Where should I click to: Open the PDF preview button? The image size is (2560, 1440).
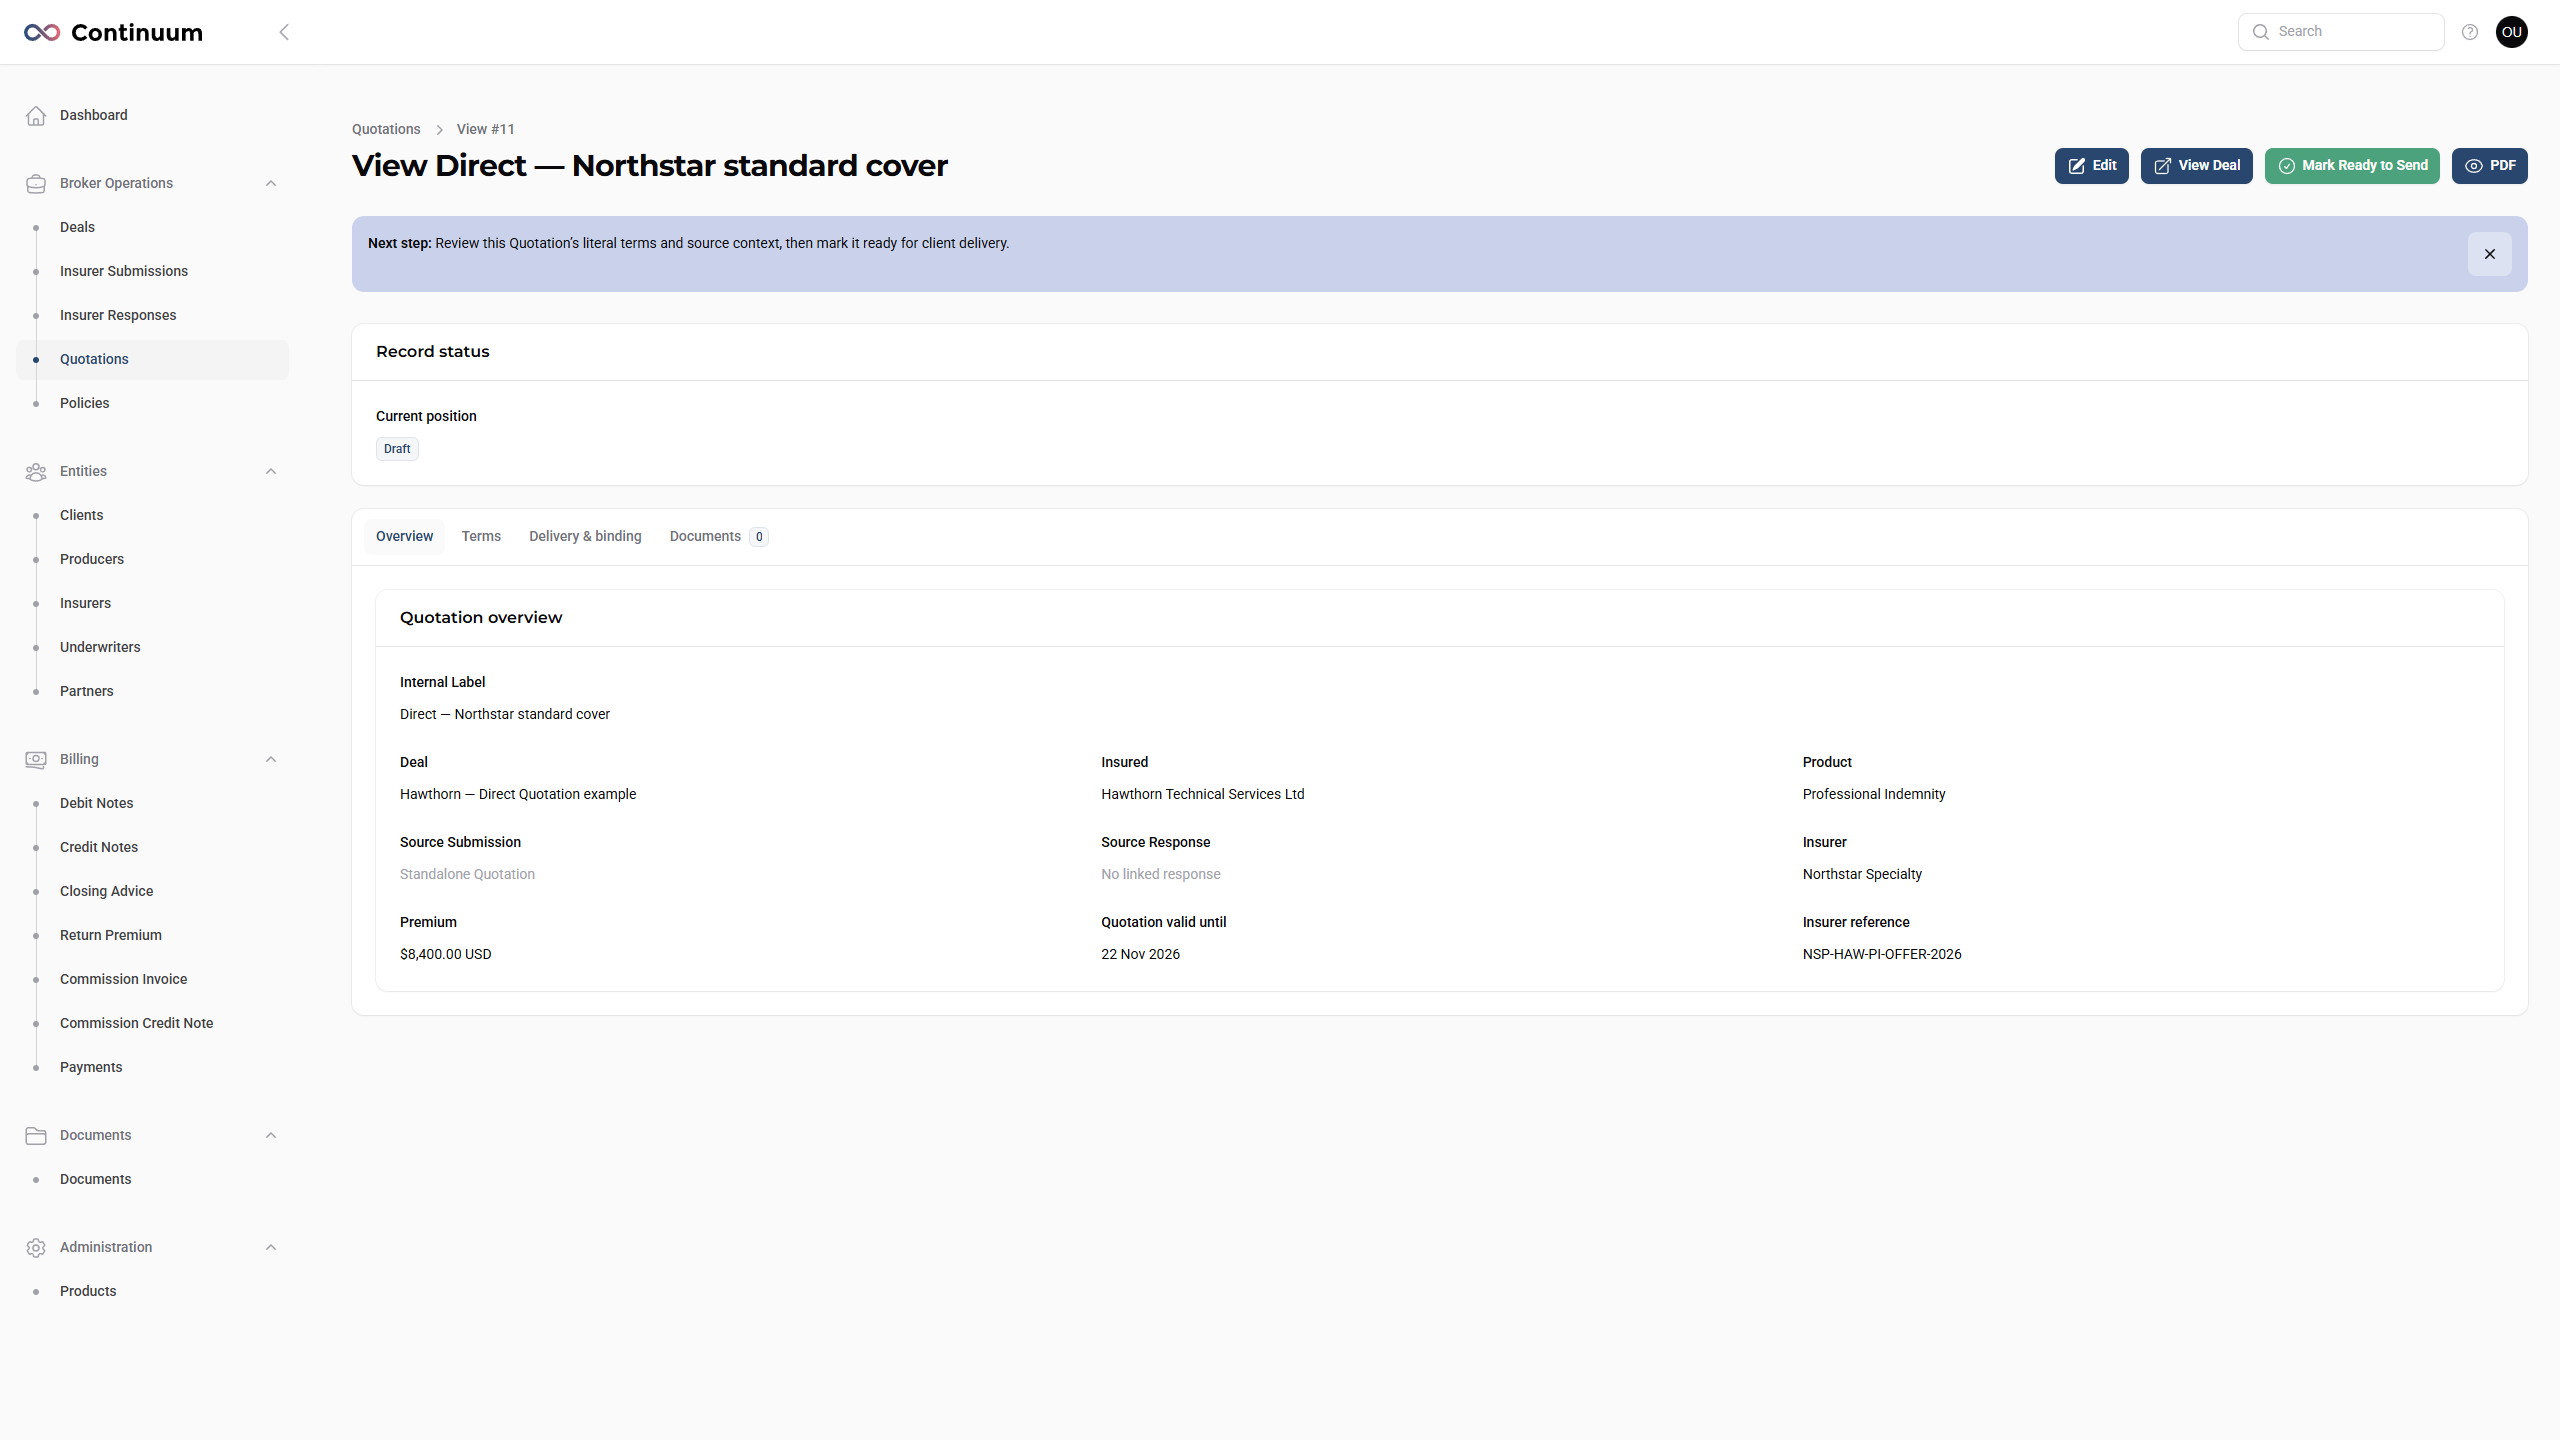click(x=2490, y=166)
